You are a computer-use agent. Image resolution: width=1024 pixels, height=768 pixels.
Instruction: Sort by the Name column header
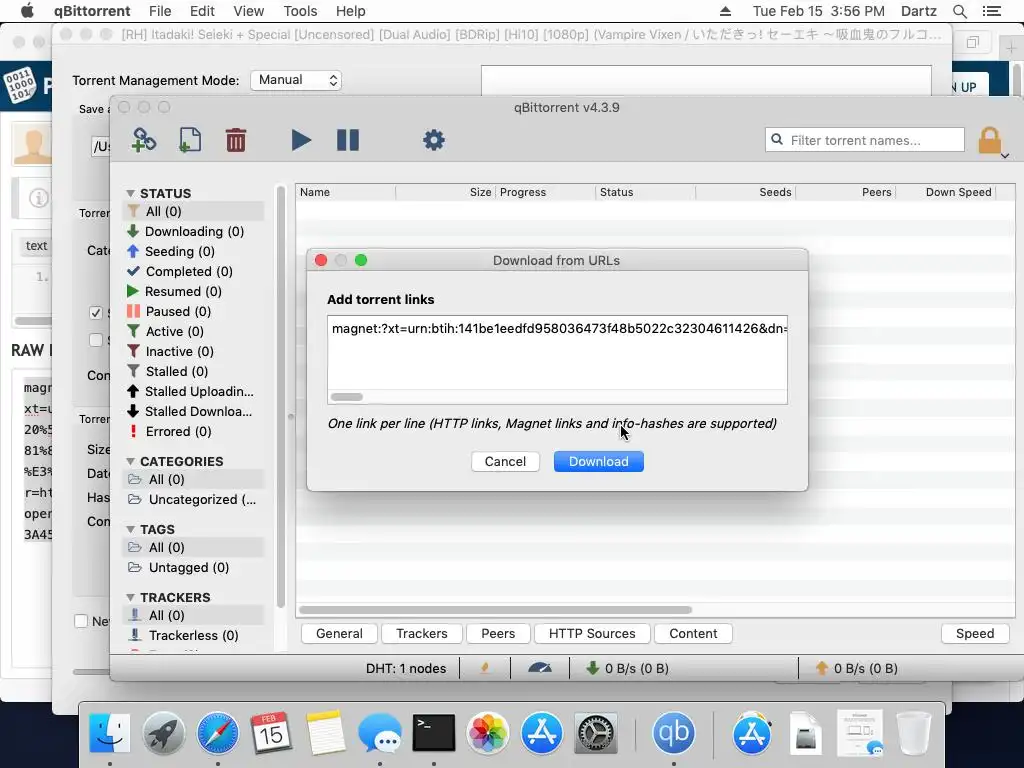point(346,192)
